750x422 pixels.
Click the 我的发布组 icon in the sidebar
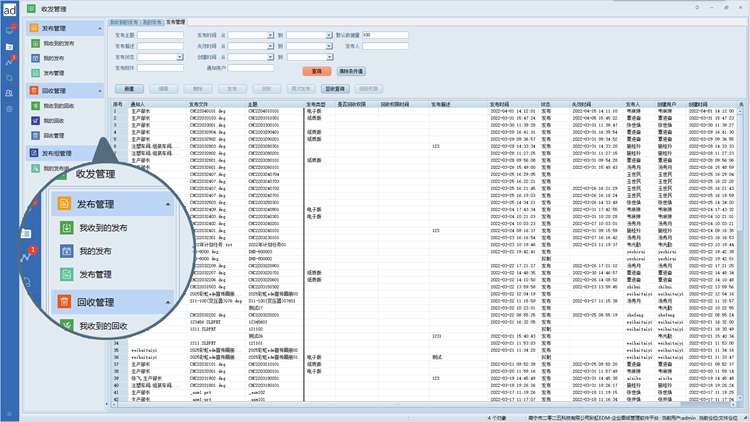pyautogui.click(x=34, y=169)
